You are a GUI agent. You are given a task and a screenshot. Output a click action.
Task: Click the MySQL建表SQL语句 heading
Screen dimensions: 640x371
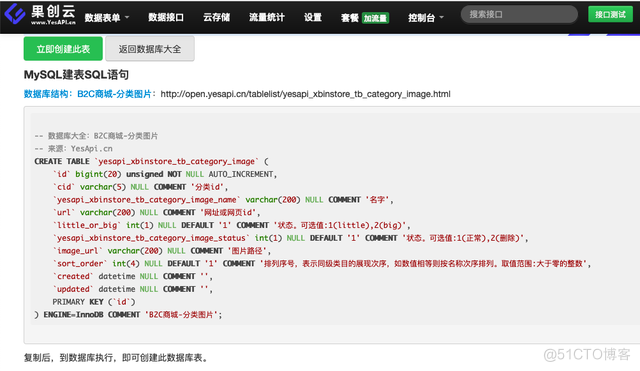click(x=76, y=75)
